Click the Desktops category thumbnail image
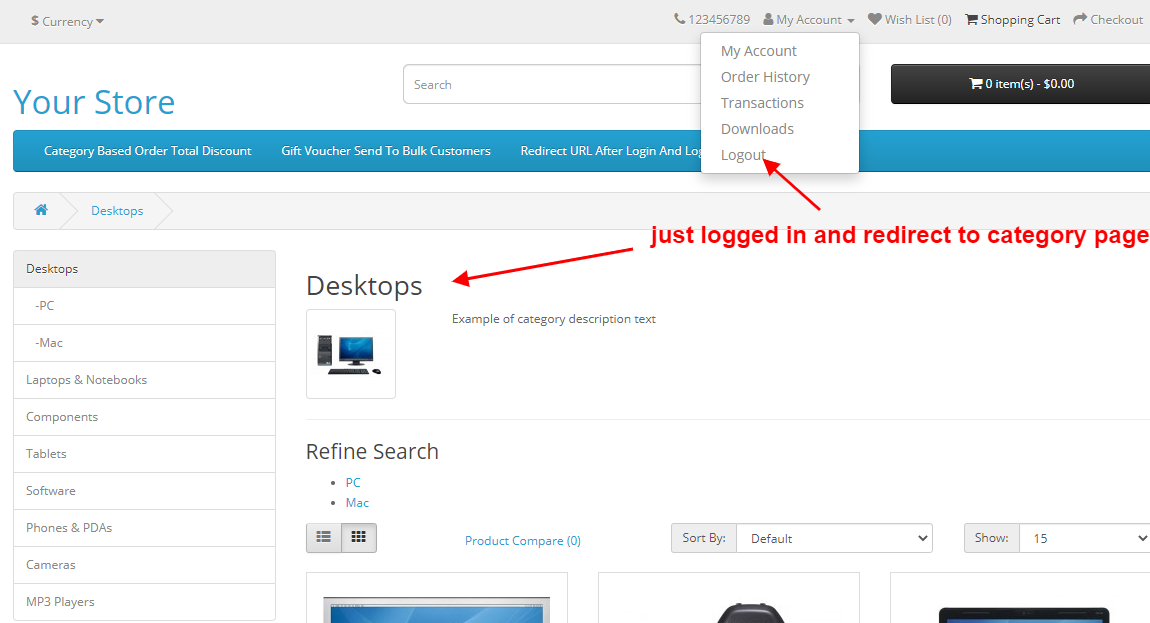1150x623 pixels. tap(351, 354)
